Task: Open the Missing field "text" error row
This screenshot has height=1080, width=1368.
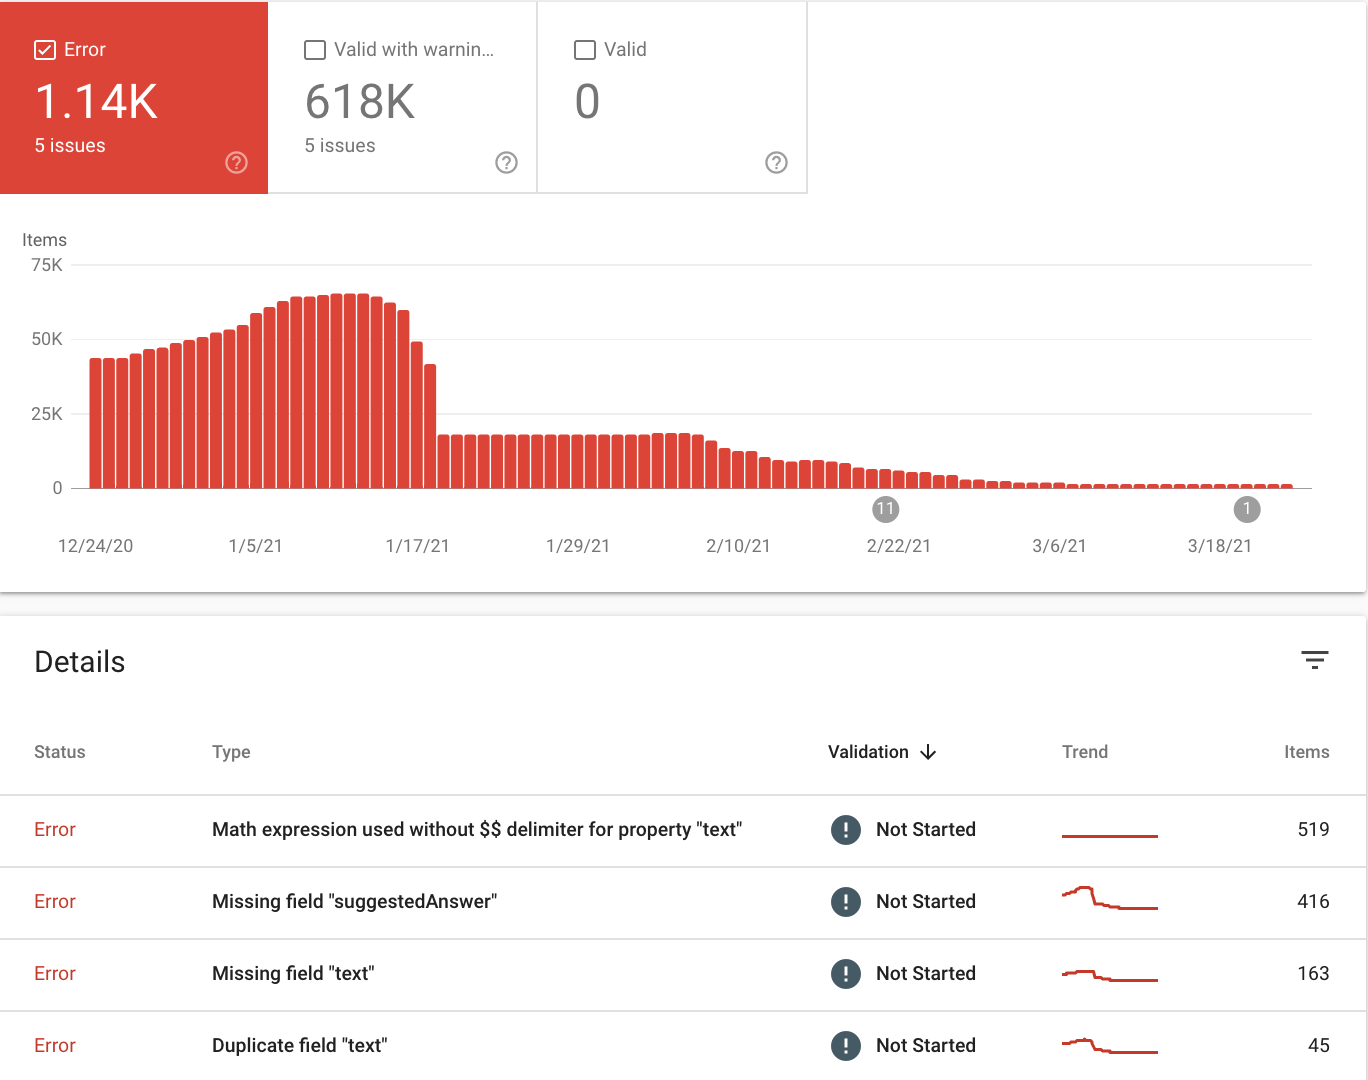Action: point(293,973)
